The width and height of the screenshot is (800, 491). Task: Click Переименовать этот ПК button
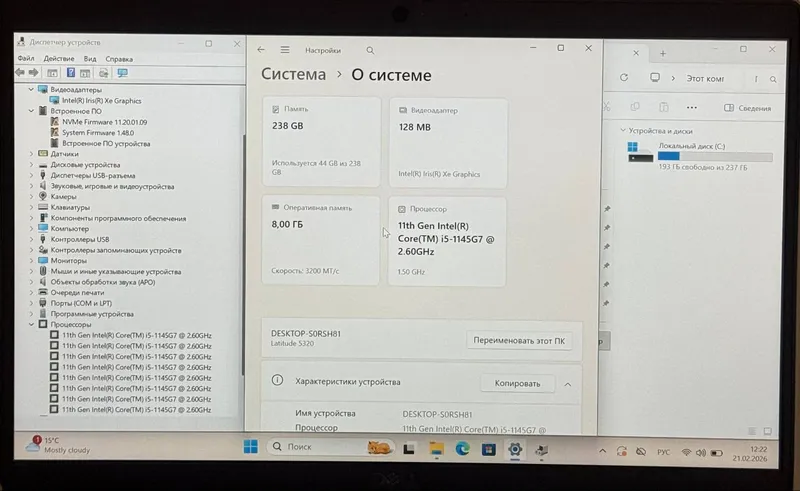click(x=519, y=340)
